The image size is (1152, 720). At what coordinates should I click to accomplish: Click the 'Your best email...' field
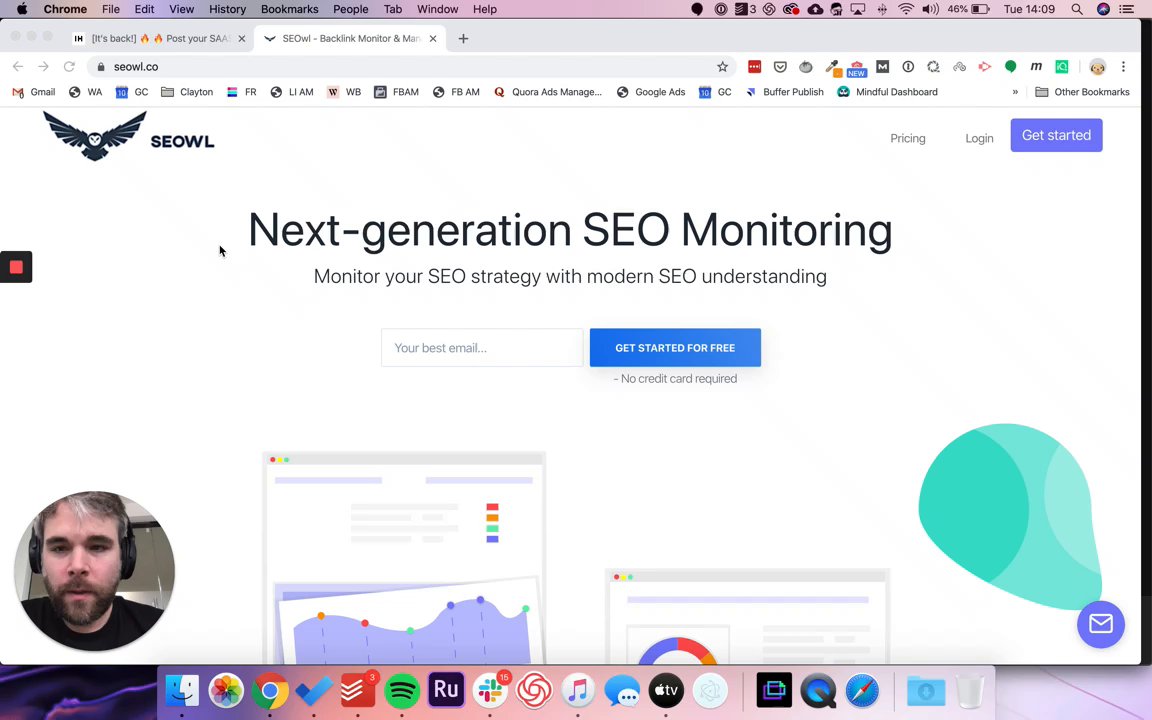tap(482, 348)
